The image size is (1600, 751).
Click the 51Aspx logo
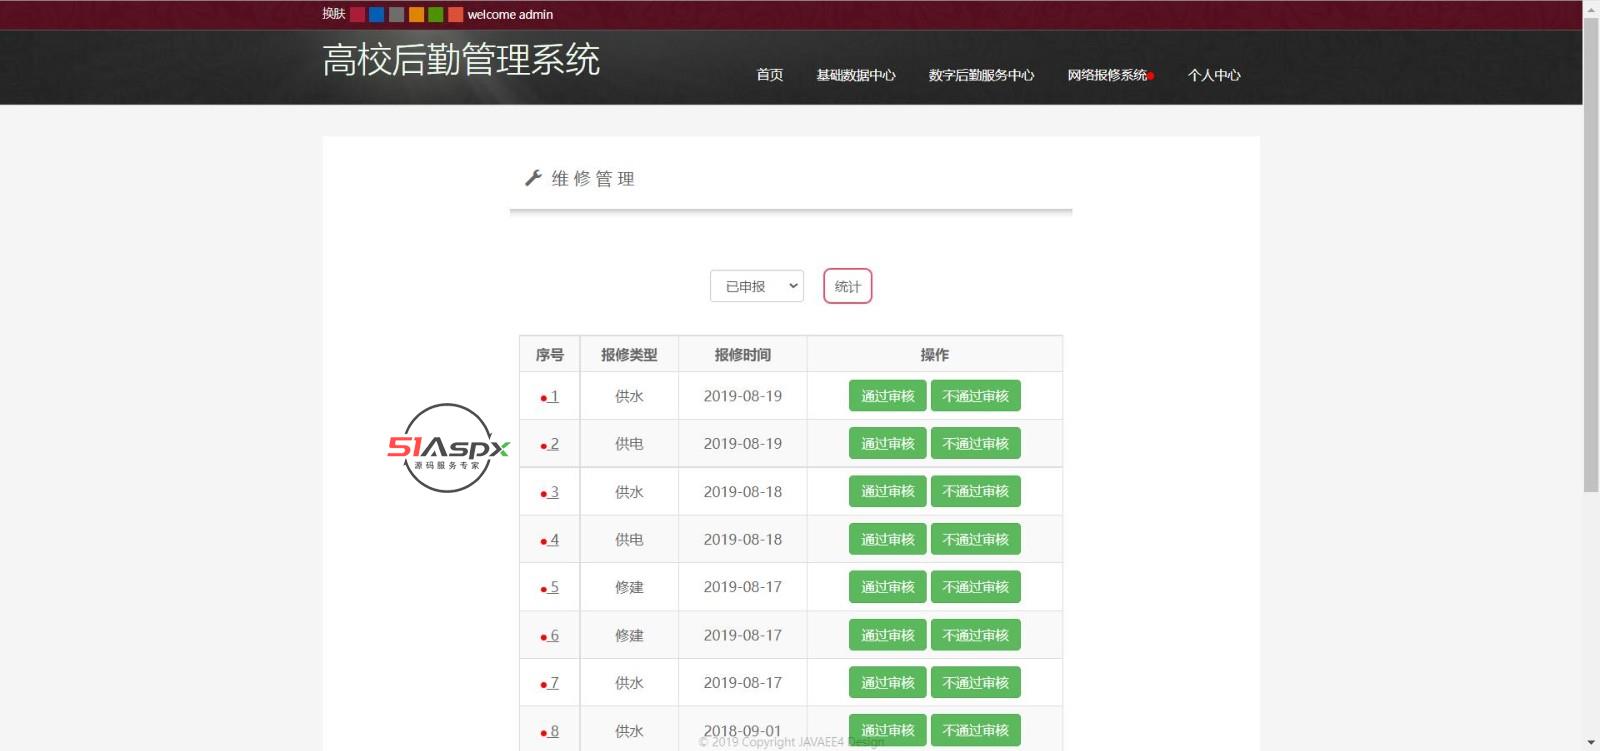click(x=448, y=448)
